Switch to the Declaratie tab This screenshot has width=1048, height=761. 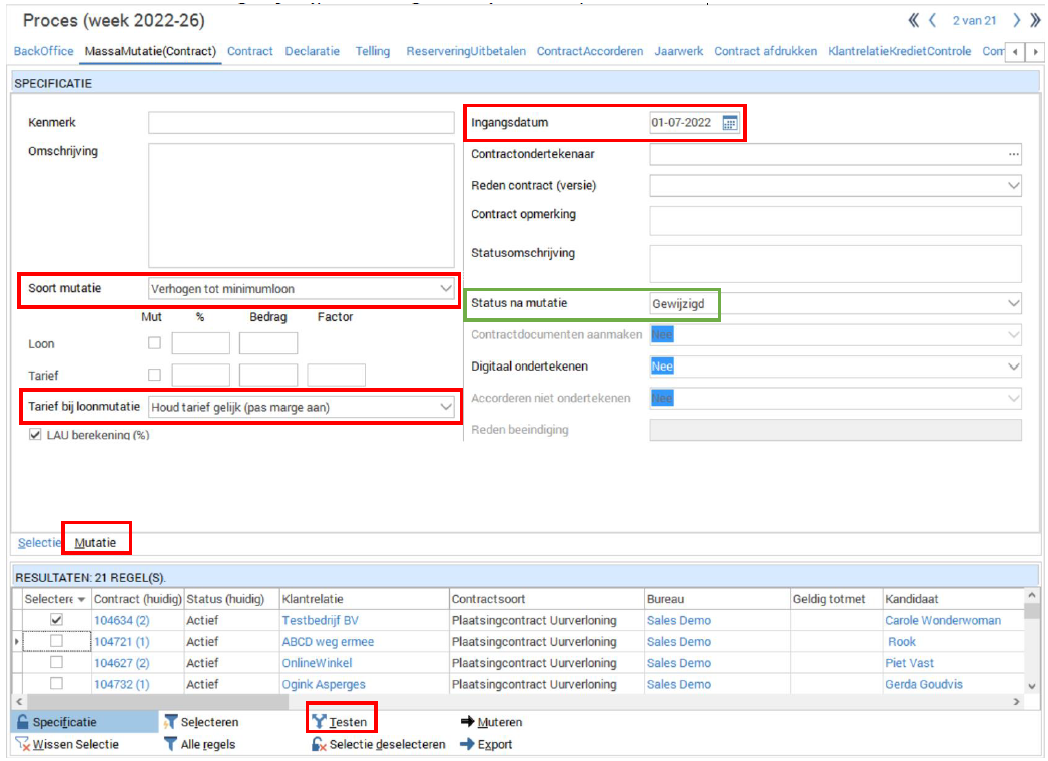[313, 51]
